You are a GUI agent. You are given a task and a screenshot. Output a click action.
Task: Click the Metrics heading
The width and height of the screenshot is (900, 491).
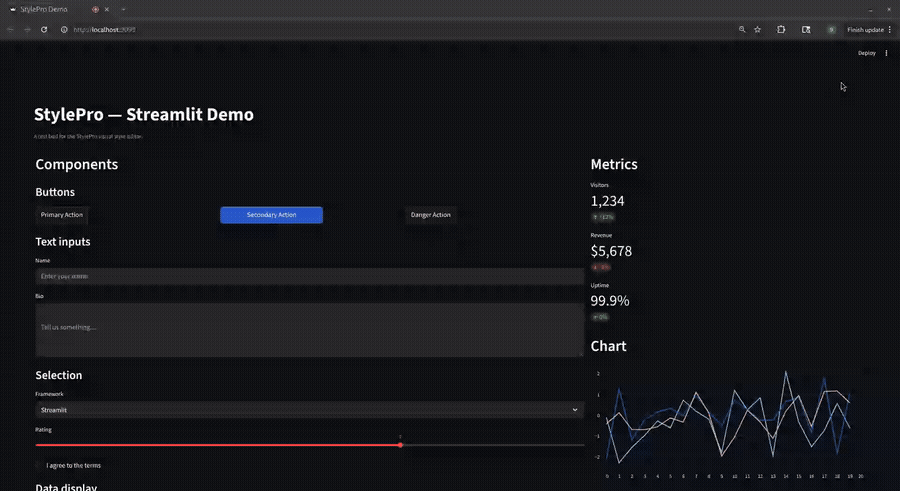tap(614, 164)
